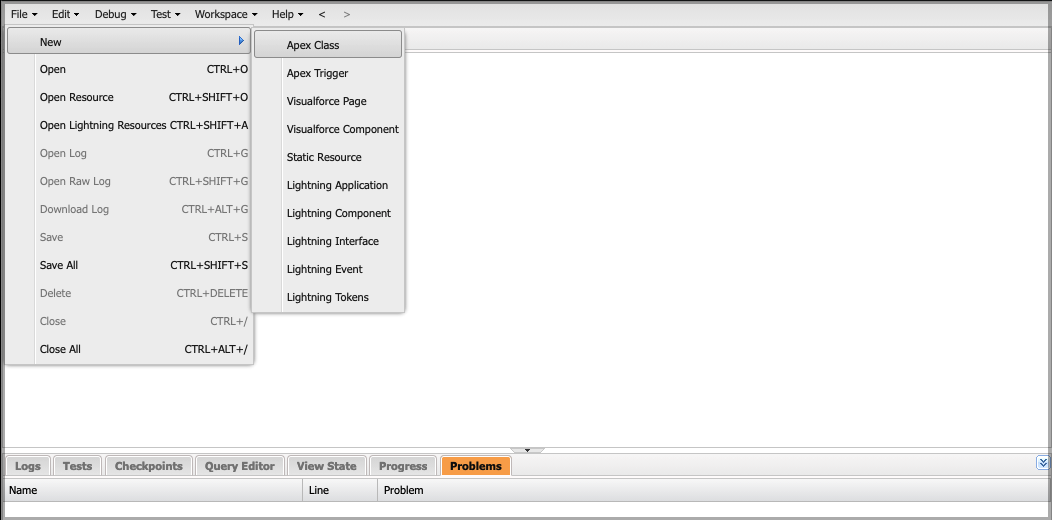Create a new Lightning Application
1052x520 pixels.
click(x=328, y=185)
